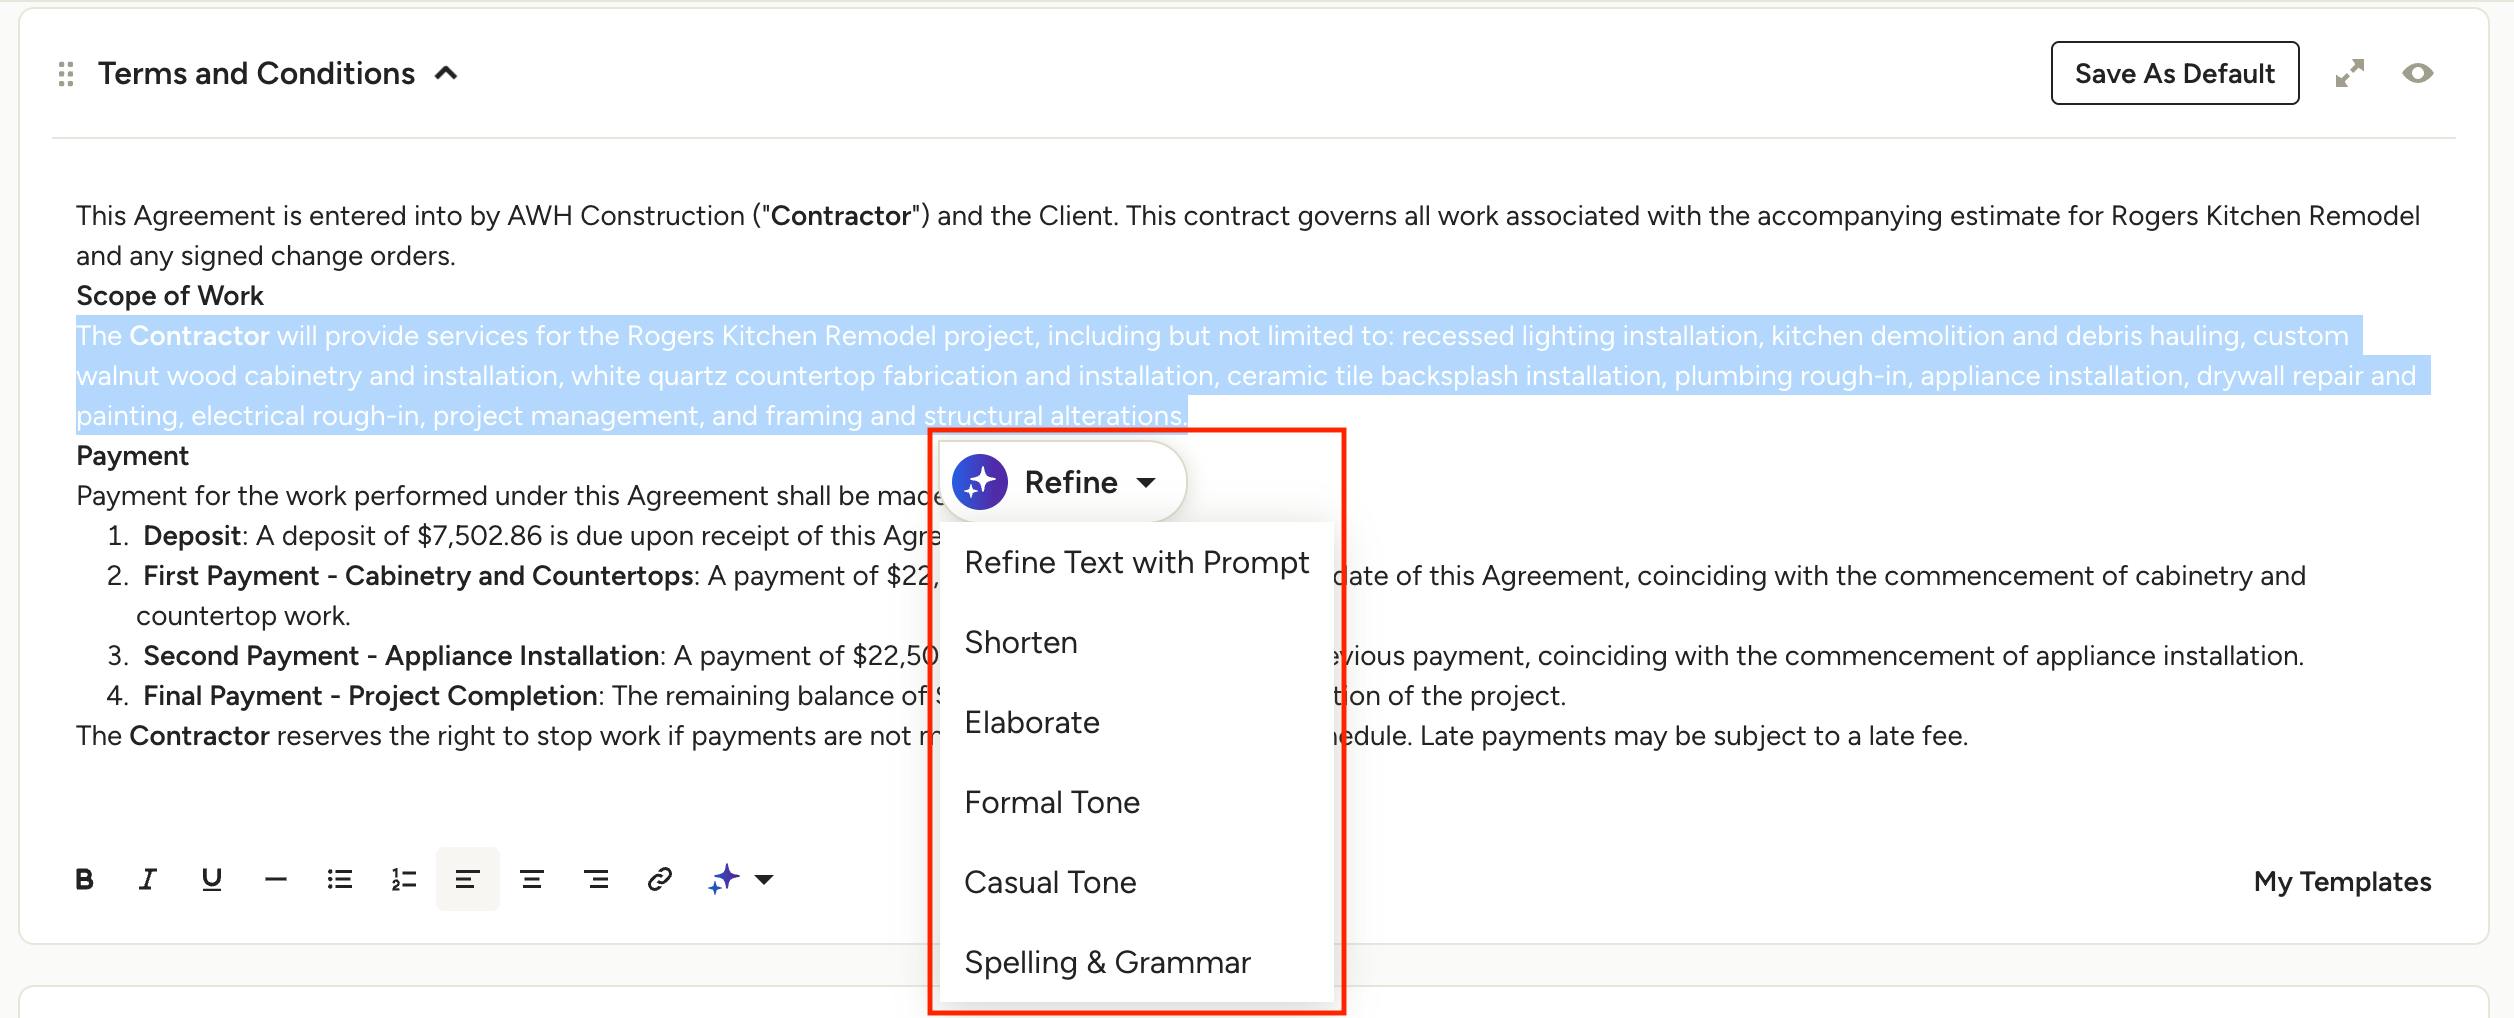Image resolution: width=2514 pixels, height=1018 pixels.
Task: Choose Formal Tone option
Action: click(1052, 802)
